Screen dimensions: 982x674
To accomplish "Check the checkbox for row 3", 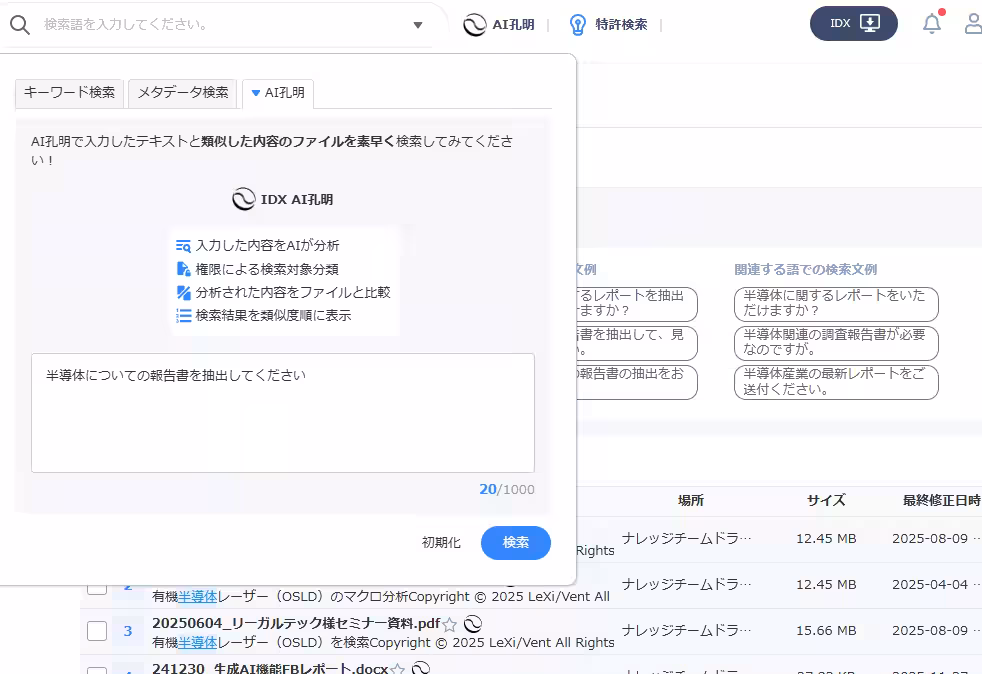I will (x=96, y=631).
